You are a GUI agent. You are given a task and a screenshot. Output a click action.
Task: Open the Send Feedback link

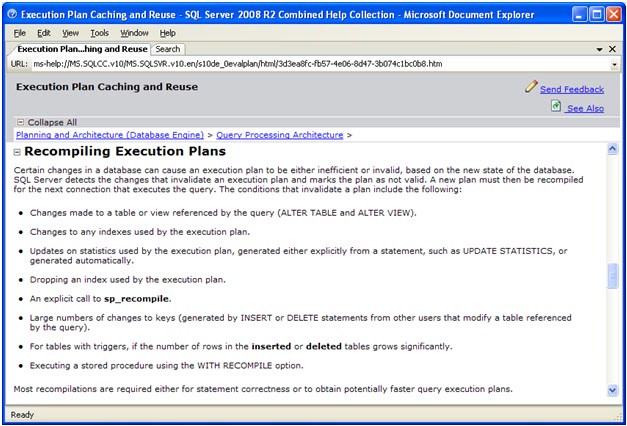point(572,89)
